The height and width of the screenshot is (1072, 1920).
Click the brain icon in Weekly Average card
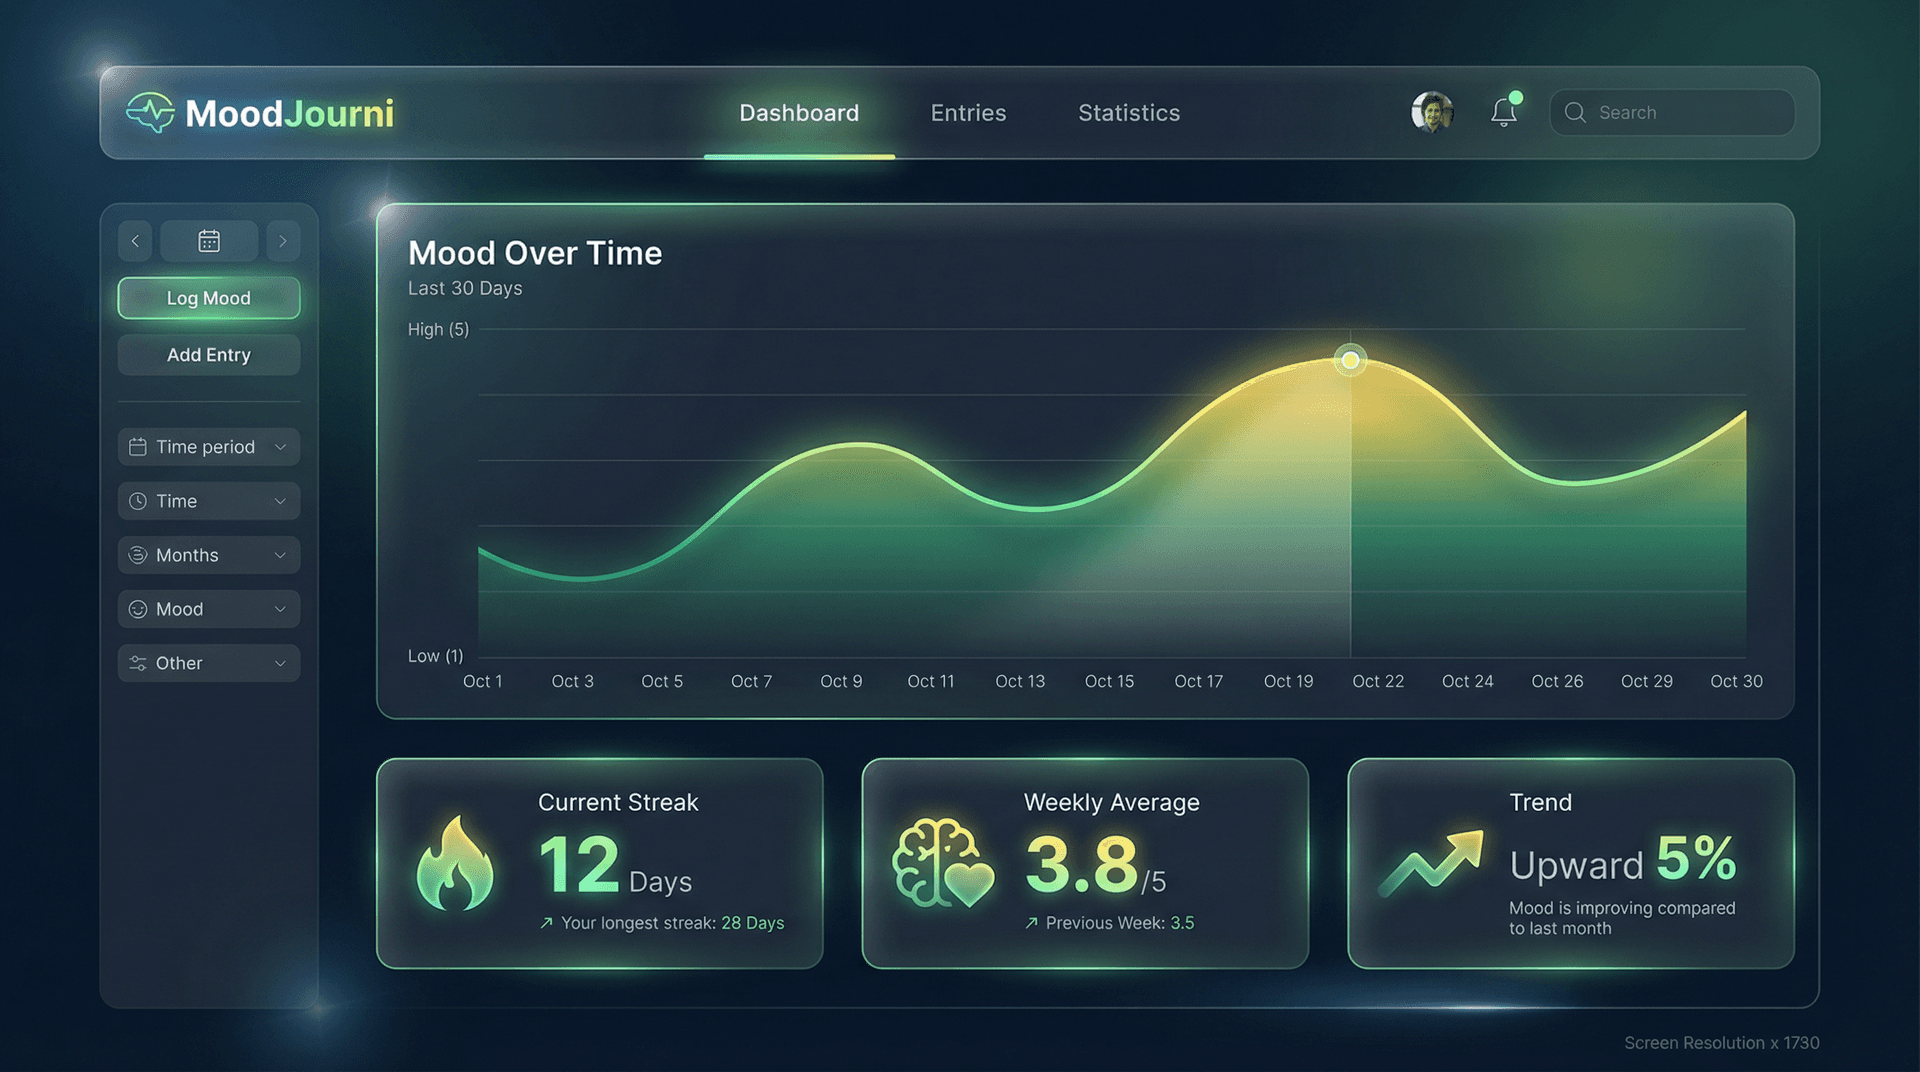(938, 862)
